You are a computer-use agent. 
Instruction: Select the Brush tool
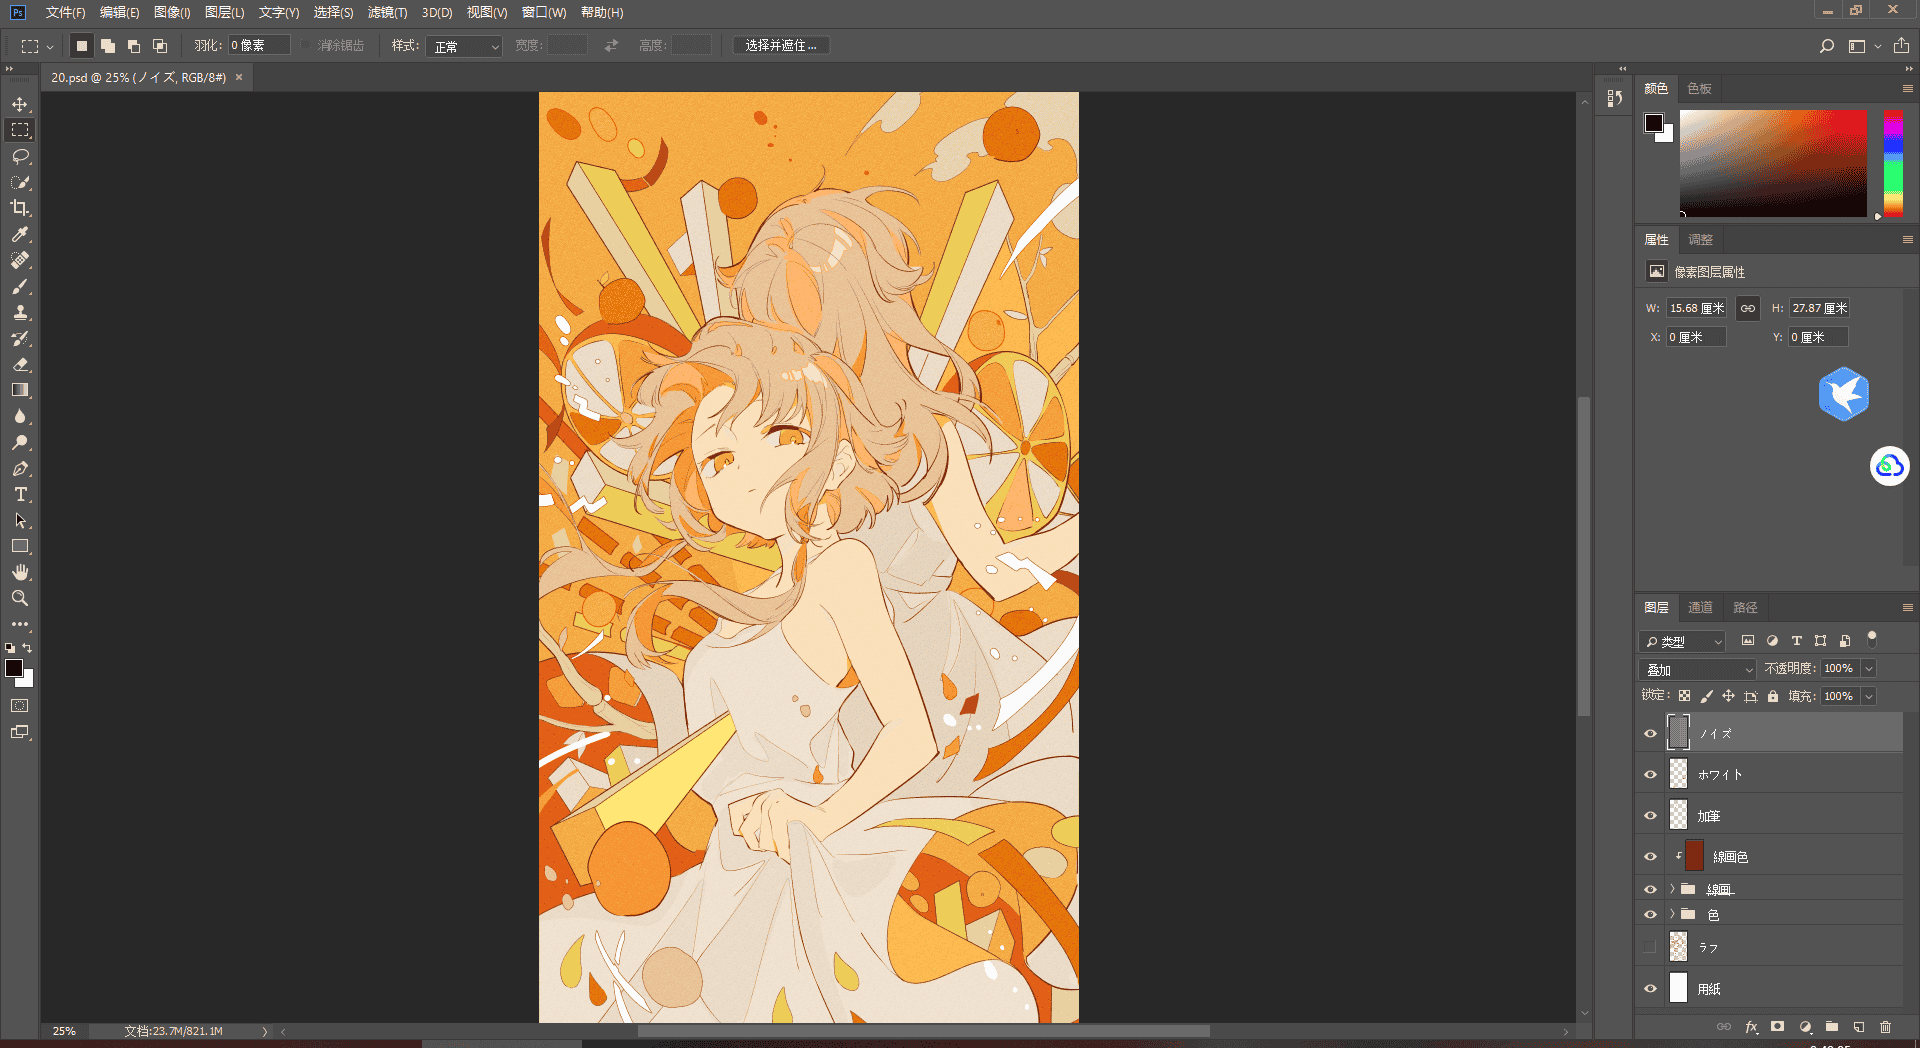pos(20,286)
